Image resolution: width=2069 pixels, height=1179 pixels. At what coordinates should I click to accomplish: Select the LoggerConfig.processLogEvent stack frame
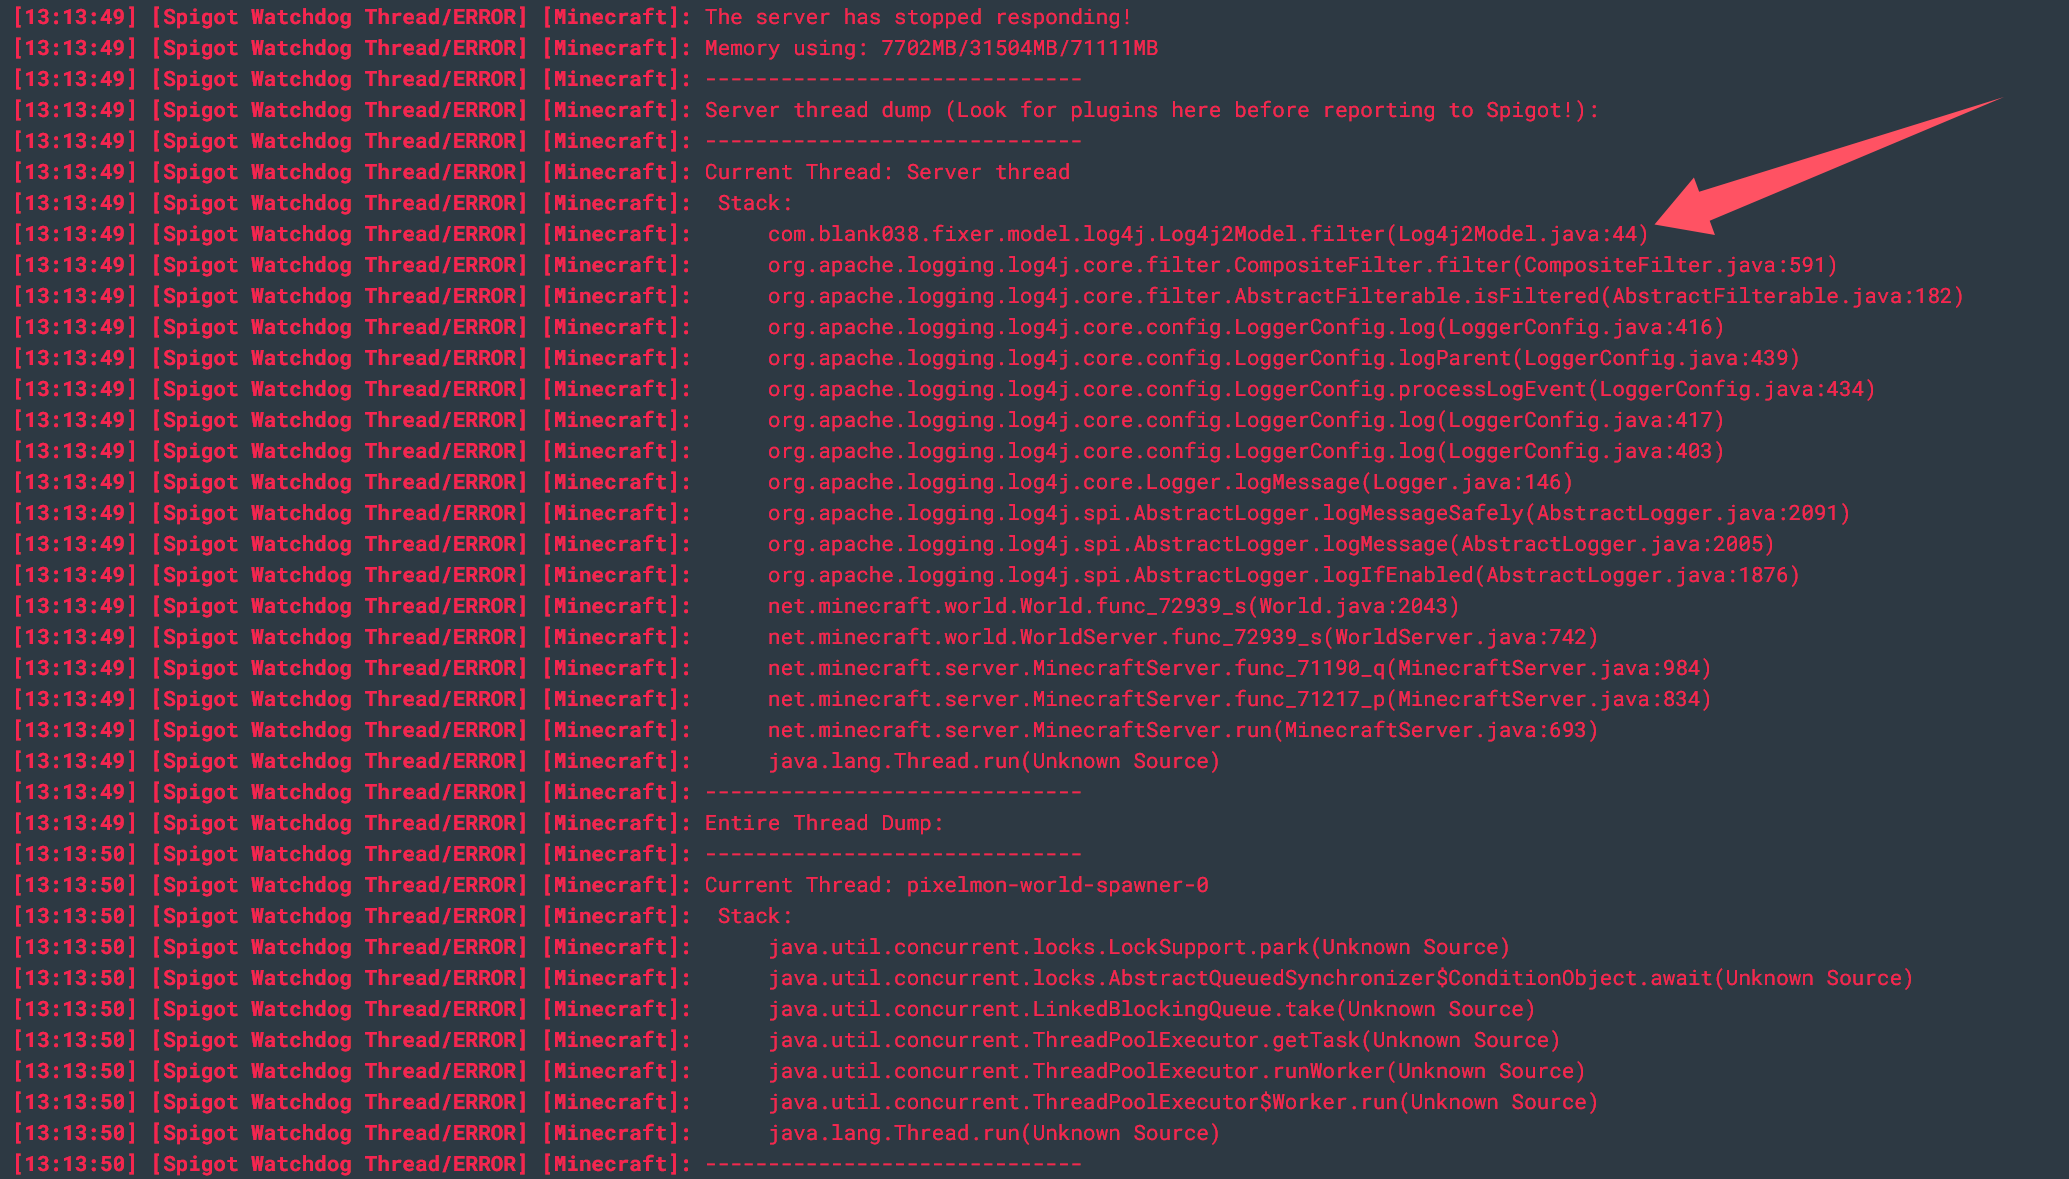coord(1321,389)
